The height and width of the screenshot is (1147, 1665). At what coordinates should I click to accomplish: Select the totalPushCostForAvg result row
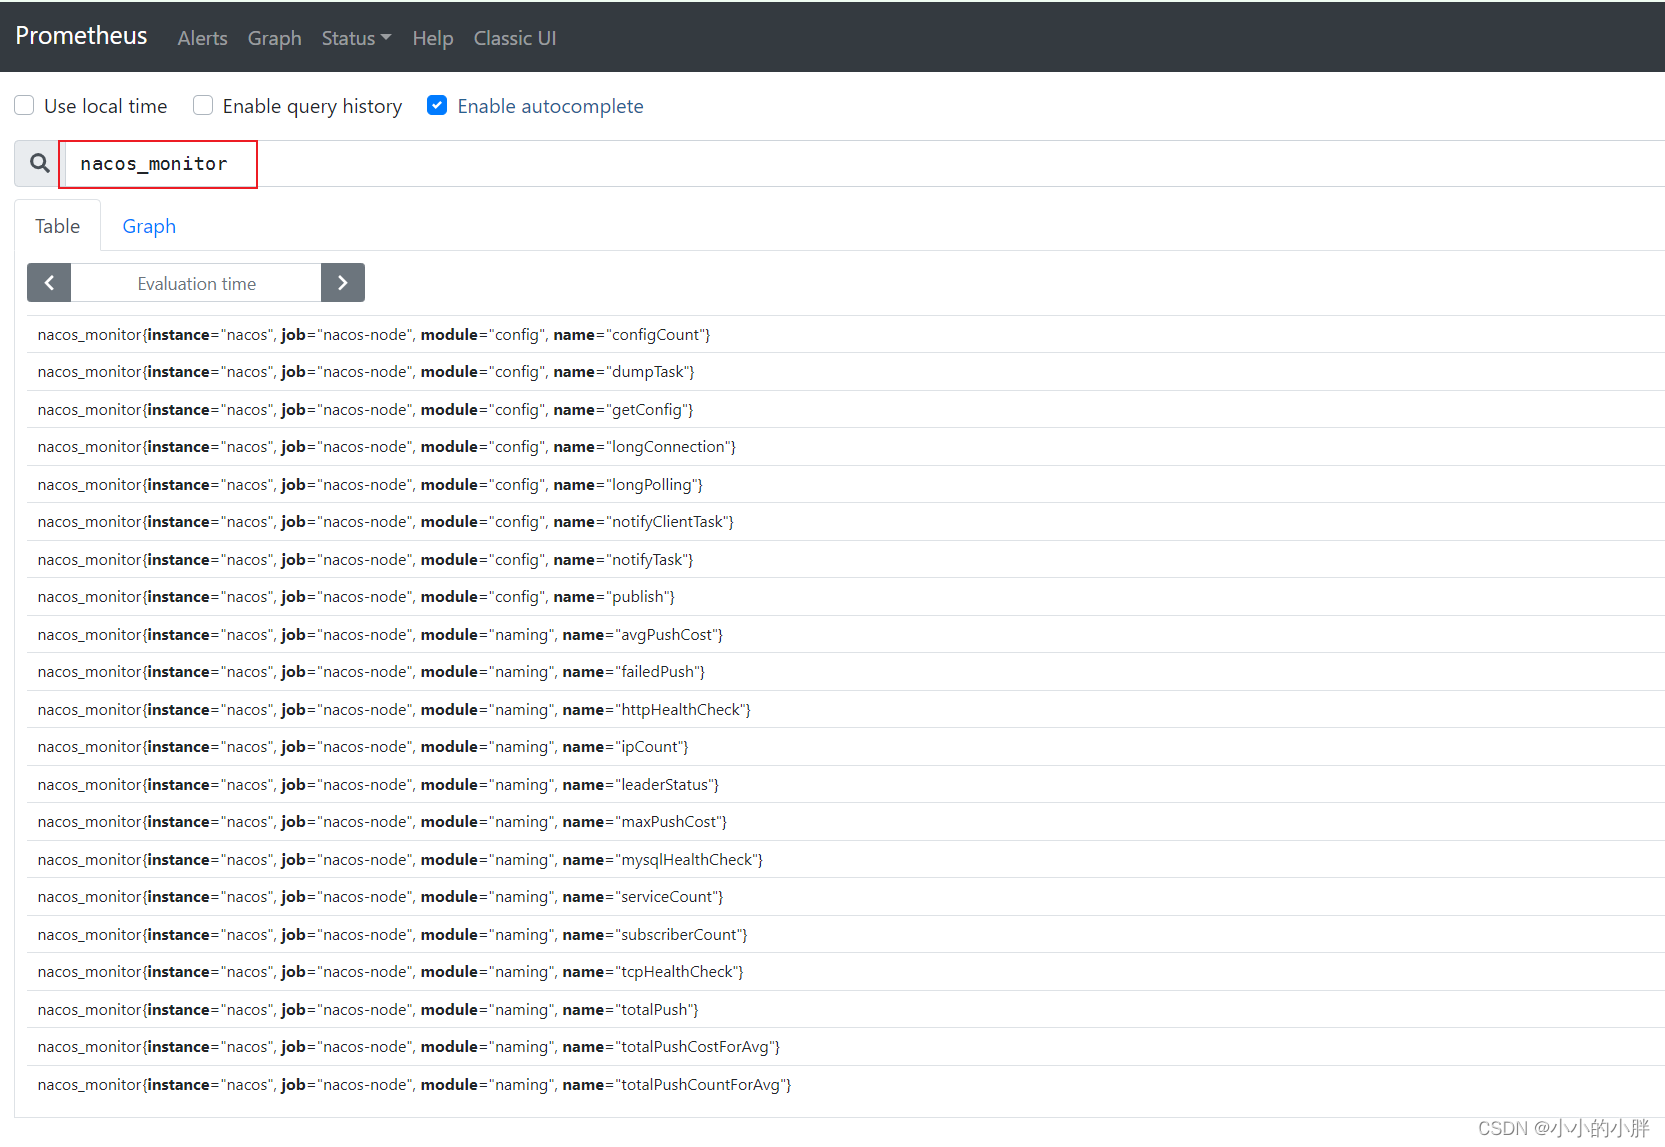(x=846, y=1047)
